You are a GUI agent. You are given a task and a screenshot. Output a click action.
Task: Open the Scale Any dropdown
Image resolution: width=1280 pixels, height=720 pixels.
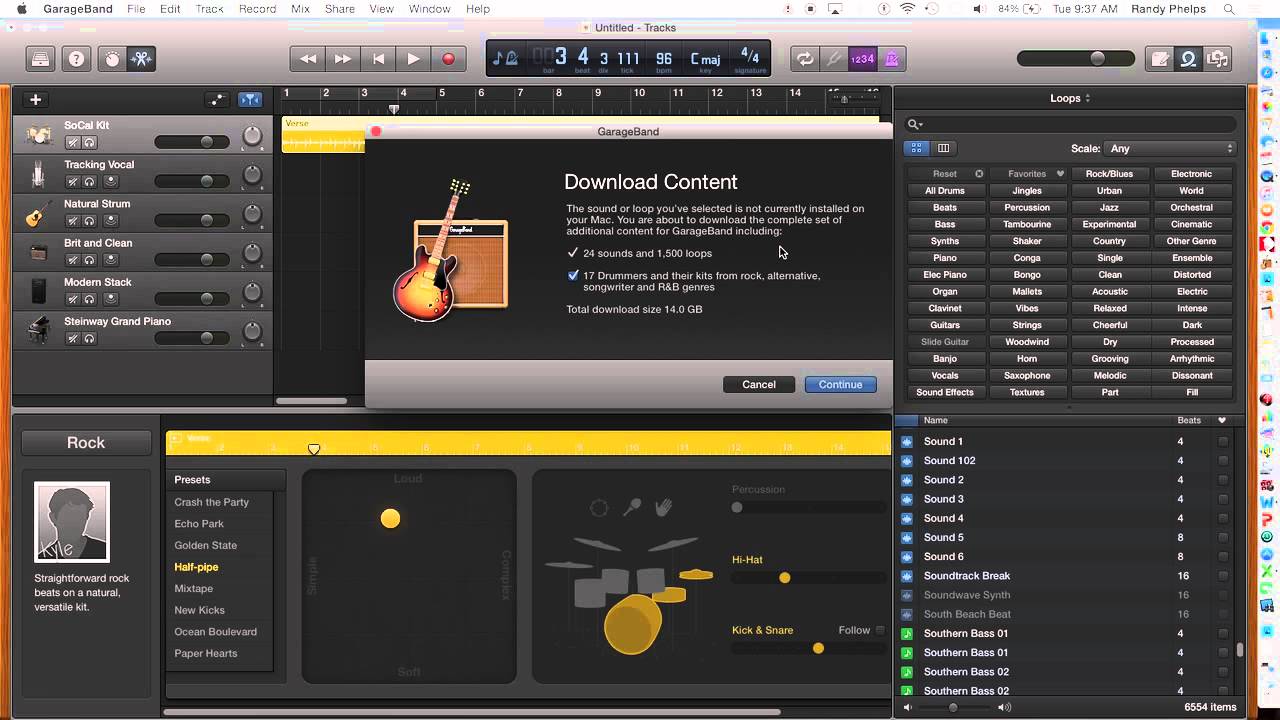tap(1171, 148)
